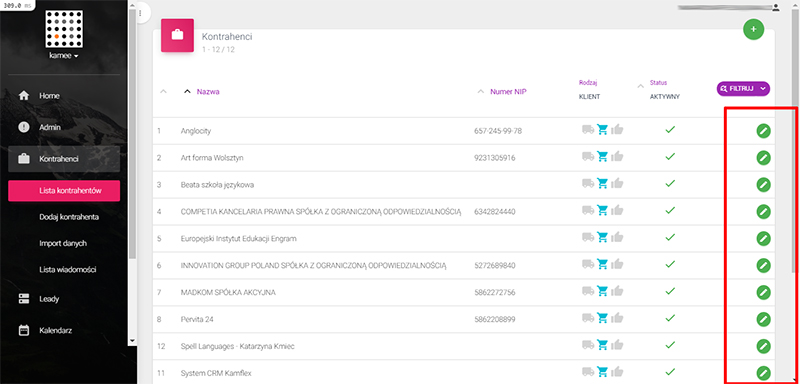Open editor for Pervita 24

(763, 319)
